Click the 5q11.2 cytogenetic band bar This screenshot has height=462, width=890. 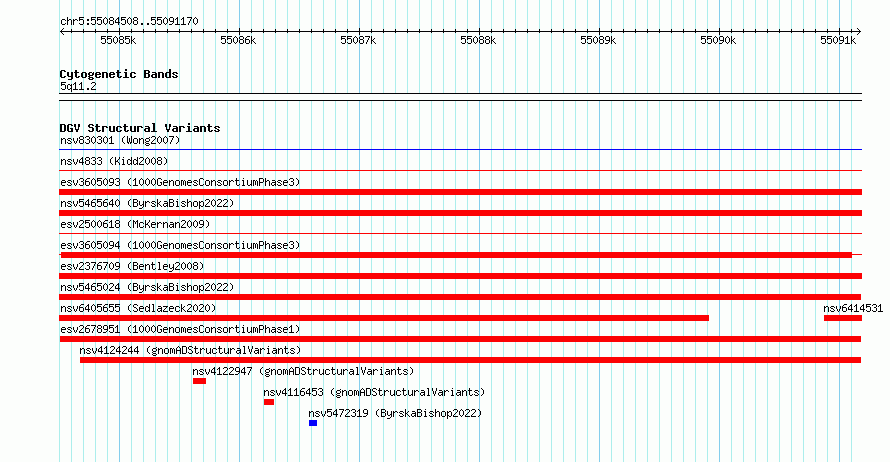(x=461, y=97)
